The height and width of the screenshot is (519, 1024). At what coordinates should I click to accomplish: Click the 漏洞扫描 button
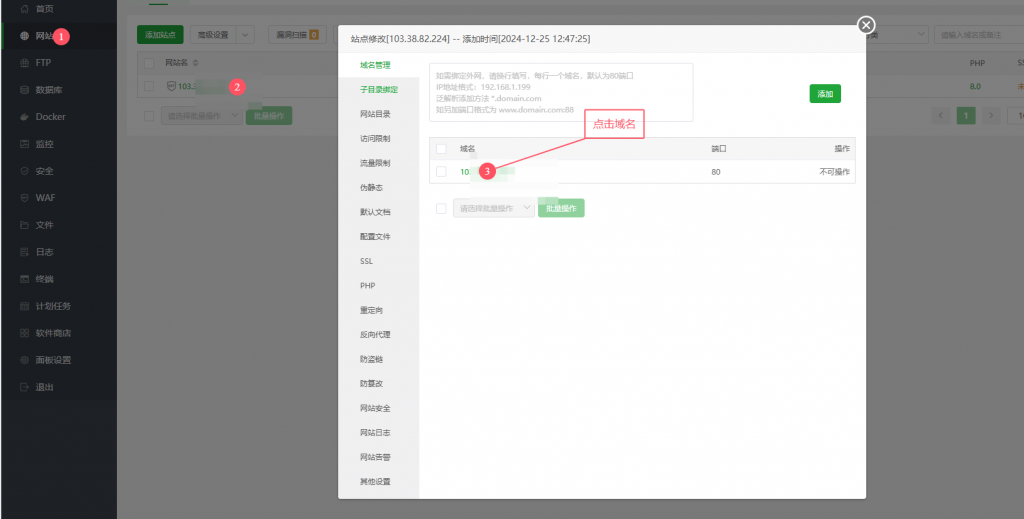(297, 35)
